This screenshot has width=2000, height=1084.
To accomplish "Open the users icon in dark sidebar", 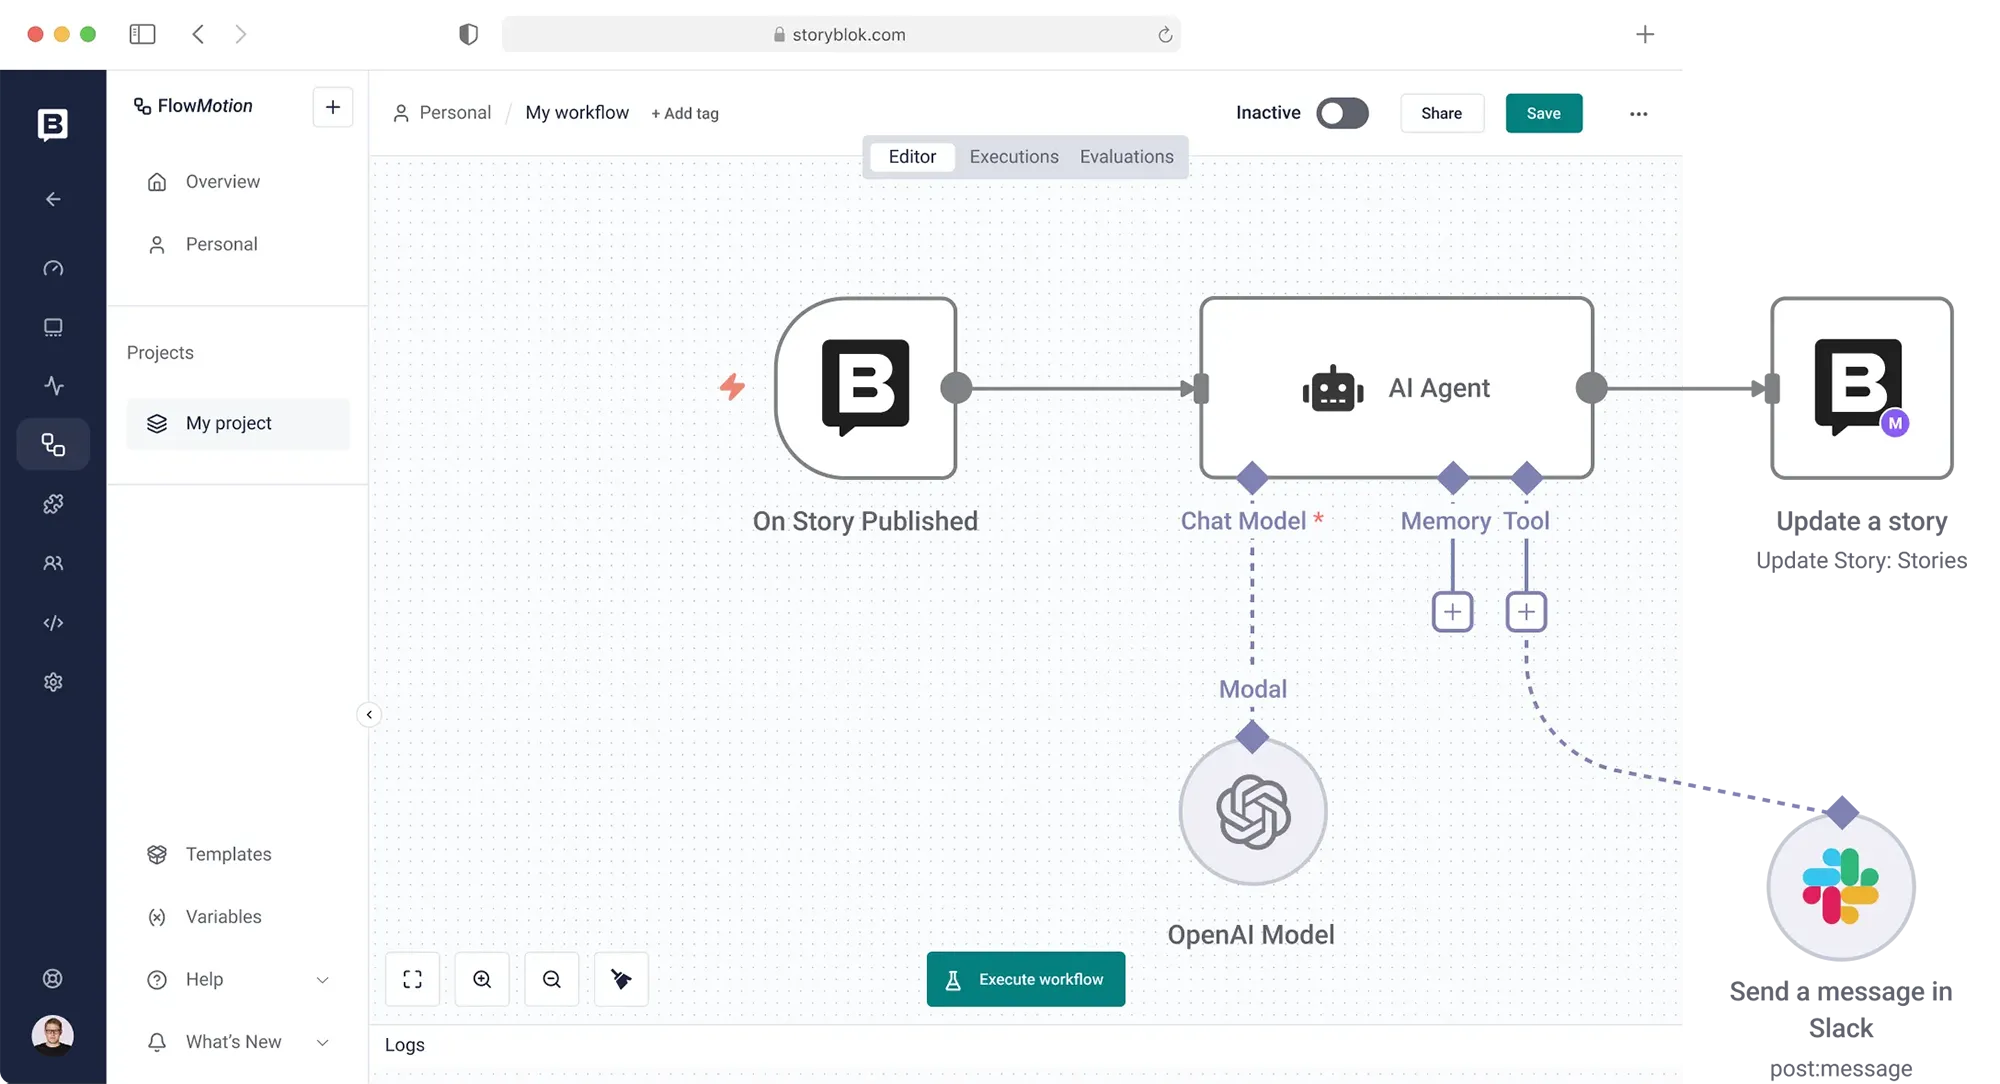I will pos(53,563).
